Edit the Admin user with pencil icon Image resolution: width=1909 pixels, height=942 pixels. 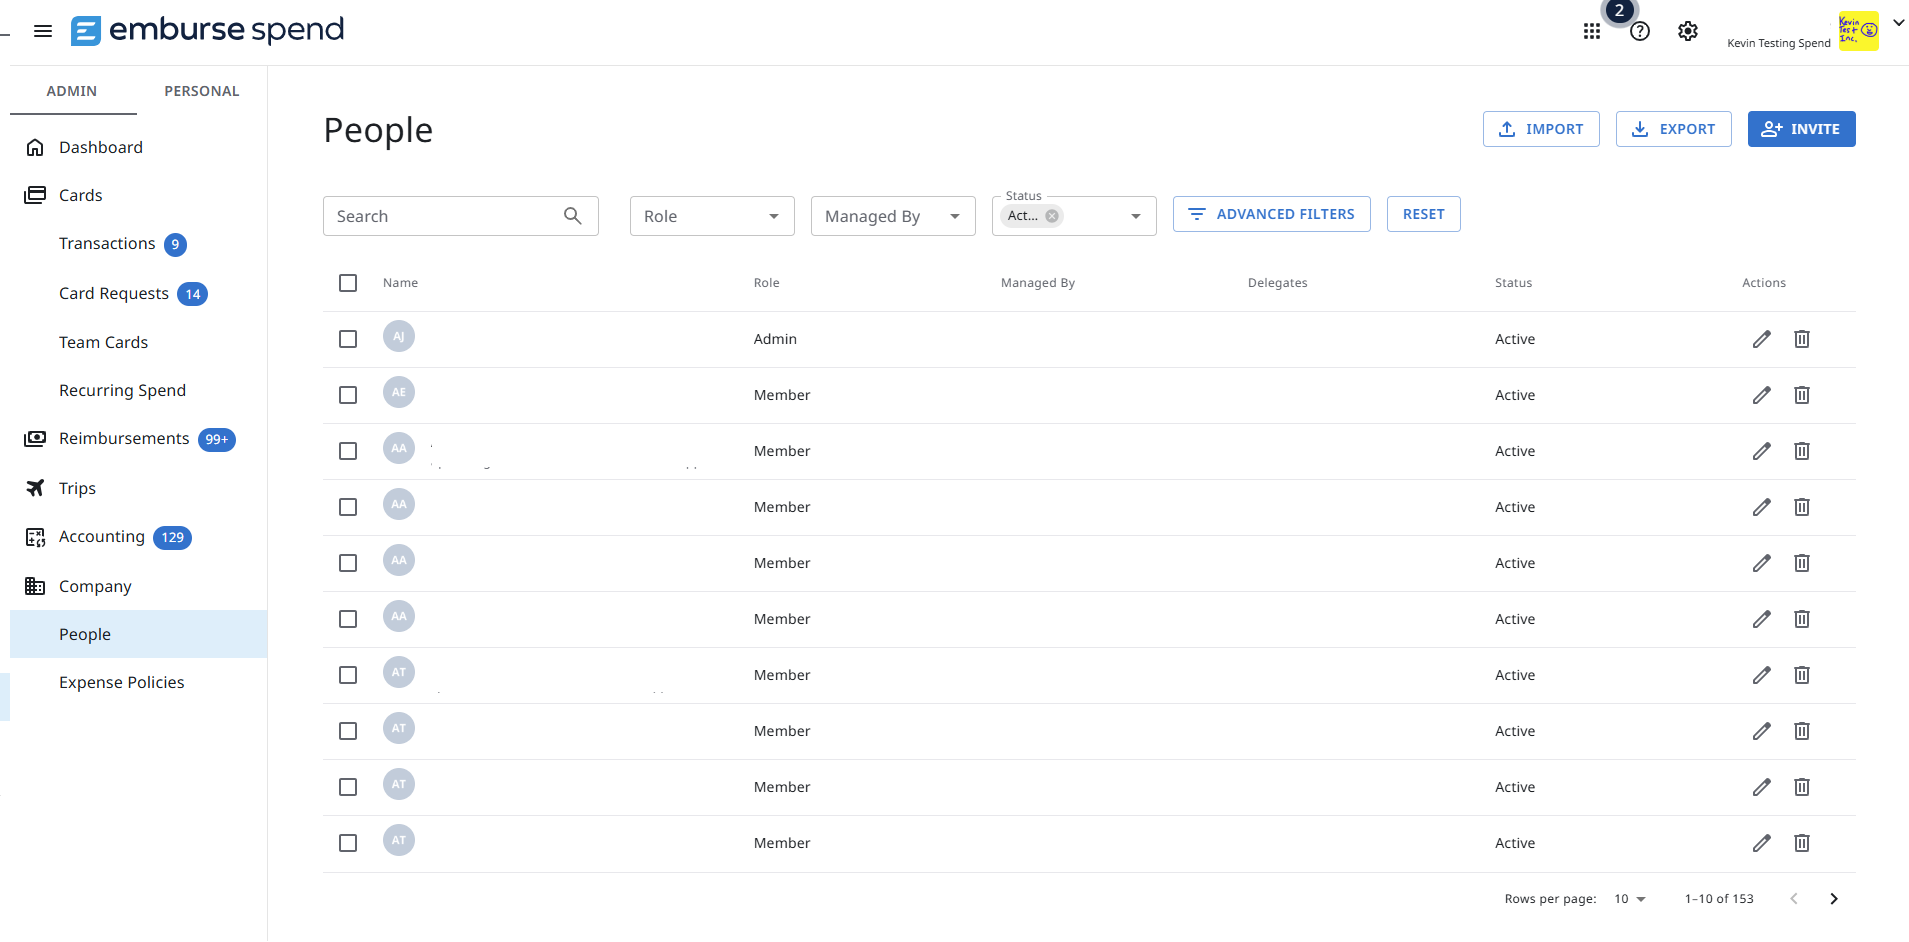pos(1762,339)
